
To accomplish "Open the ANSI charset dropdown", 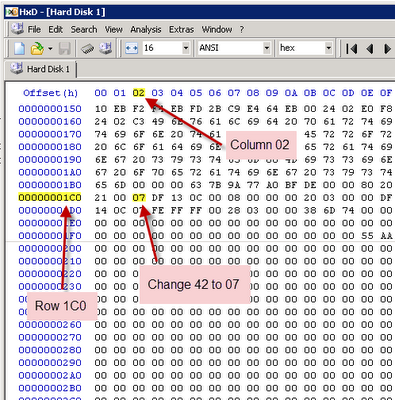I will (x=266, y=48).
